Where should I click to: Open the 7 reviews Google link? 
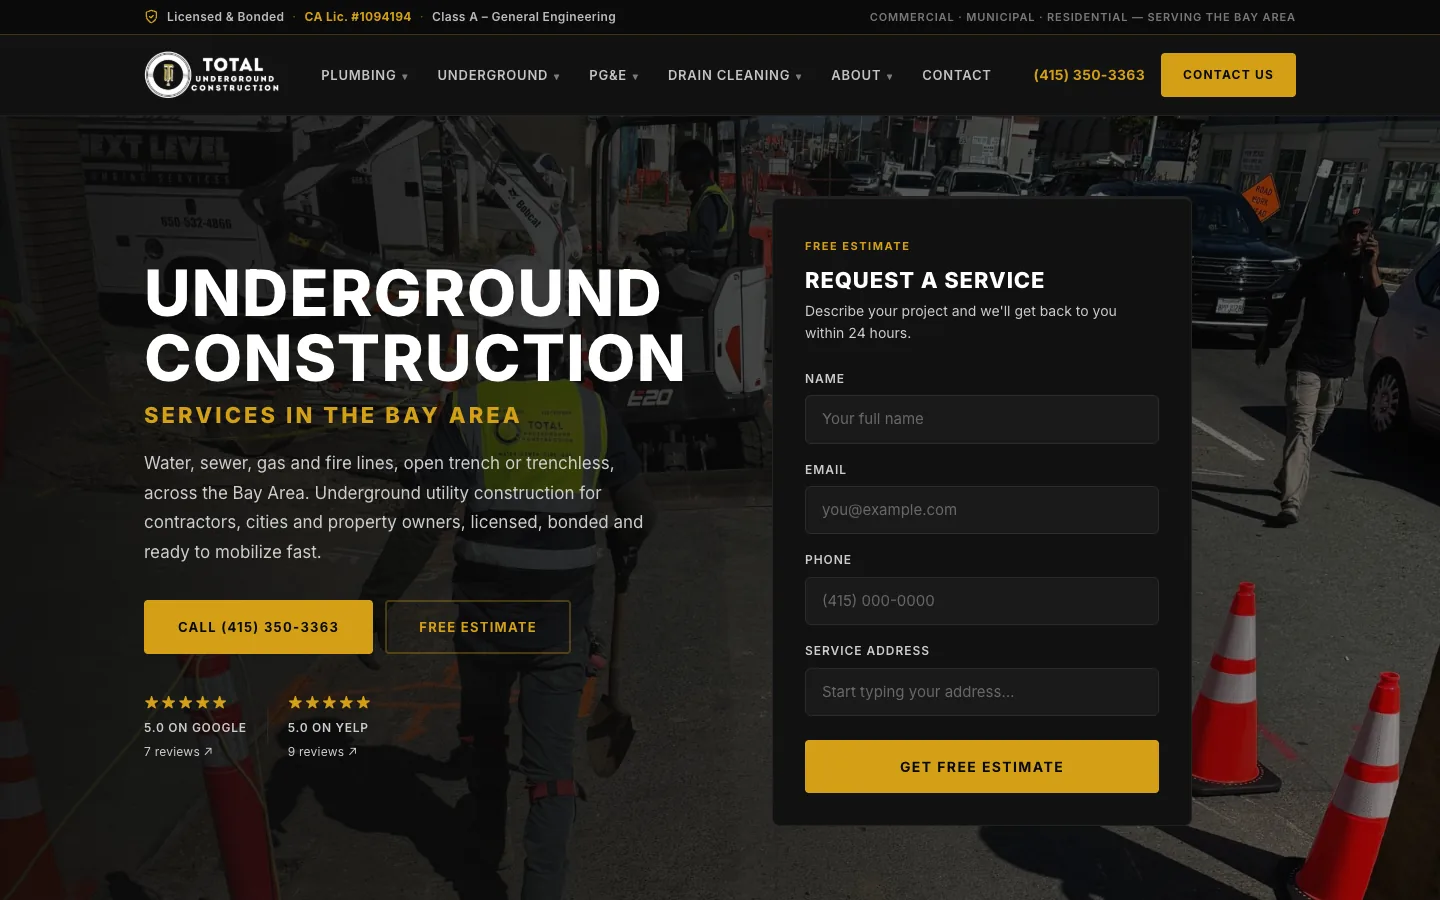click(178, 752)
